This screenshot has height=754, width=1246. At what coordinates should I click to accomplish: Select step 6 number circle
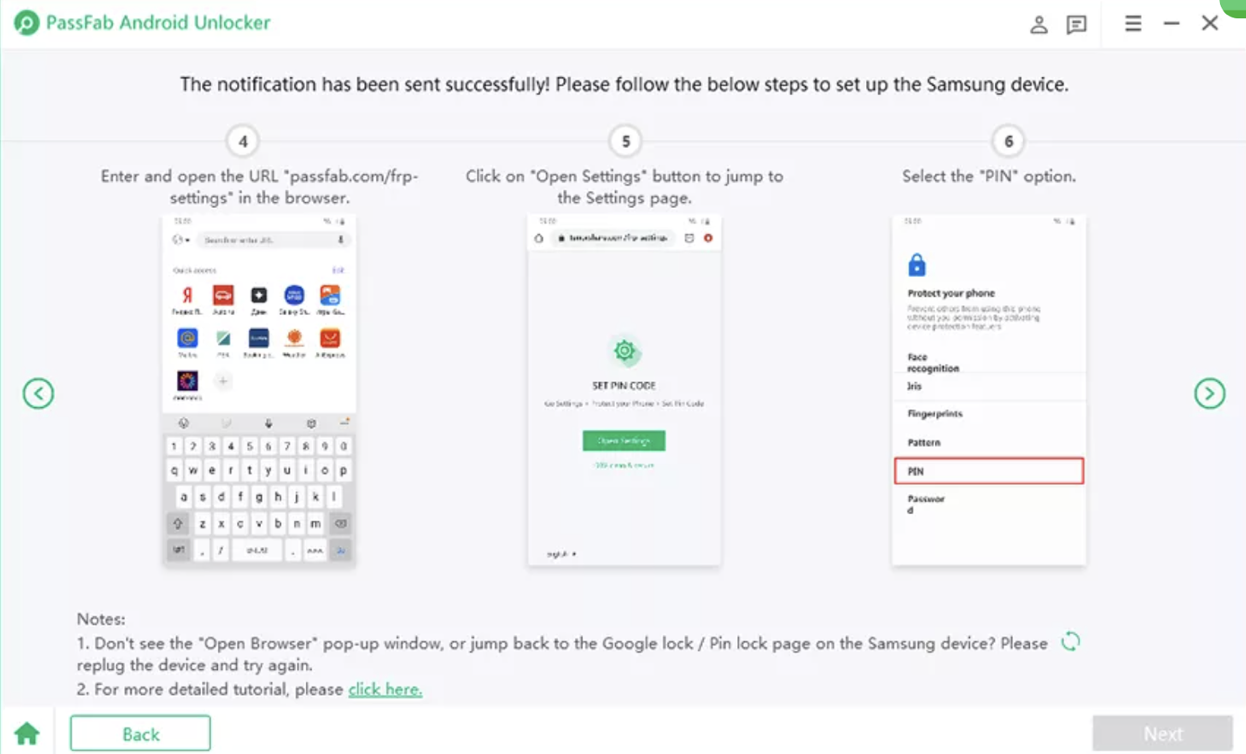(1008, 142)
